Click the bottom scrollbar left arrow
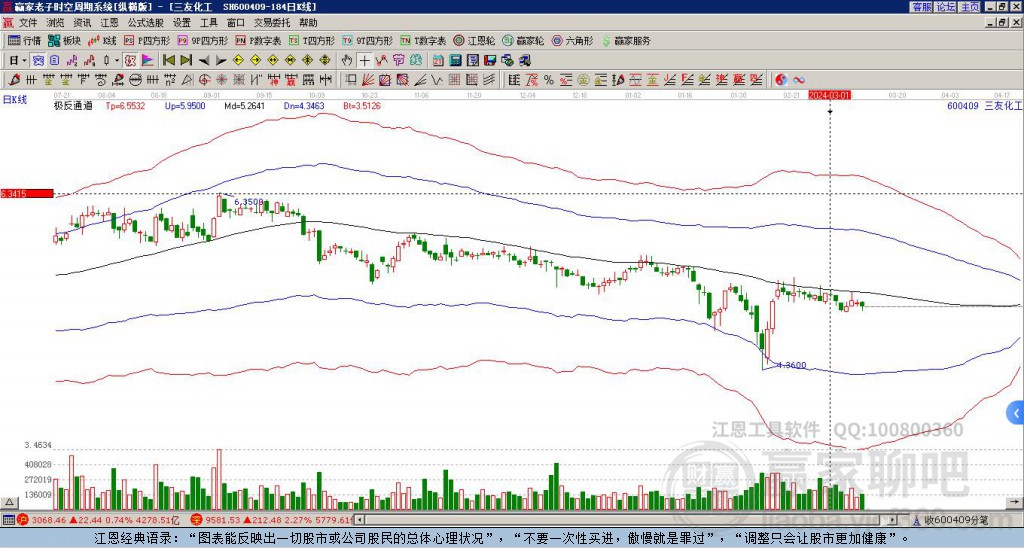Image resolution: width=1024 pixels, height=548 pixels. (359, 520)
